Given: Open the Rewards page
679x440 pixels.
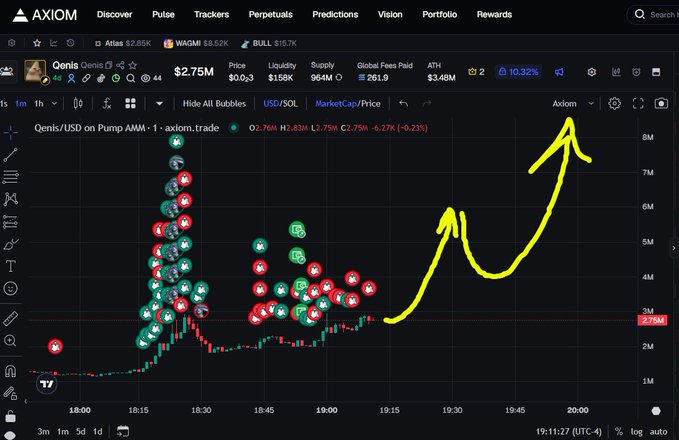Looking at the screenshot, I should pos(494,15).
